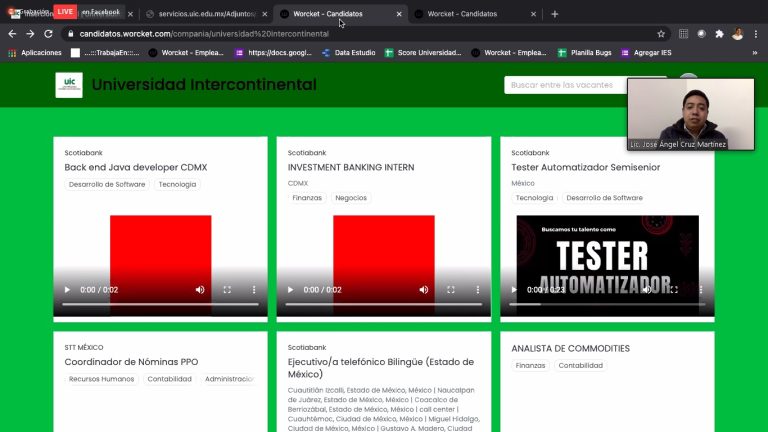
Task: Open the Chrome three-dot menu
Action: pyautogui.click(x=756, y=34)
